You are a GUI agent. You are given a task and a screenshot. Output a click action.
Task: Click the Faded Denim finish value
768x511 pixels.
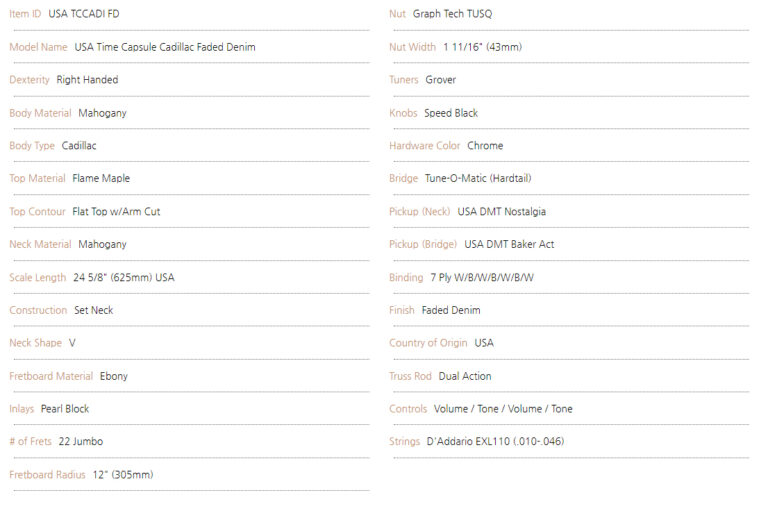[x=451, y=310]
